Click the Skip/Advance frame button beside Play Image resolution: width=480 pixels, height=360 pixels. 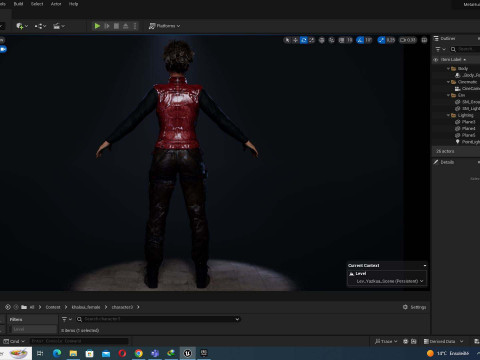[107, 26]
